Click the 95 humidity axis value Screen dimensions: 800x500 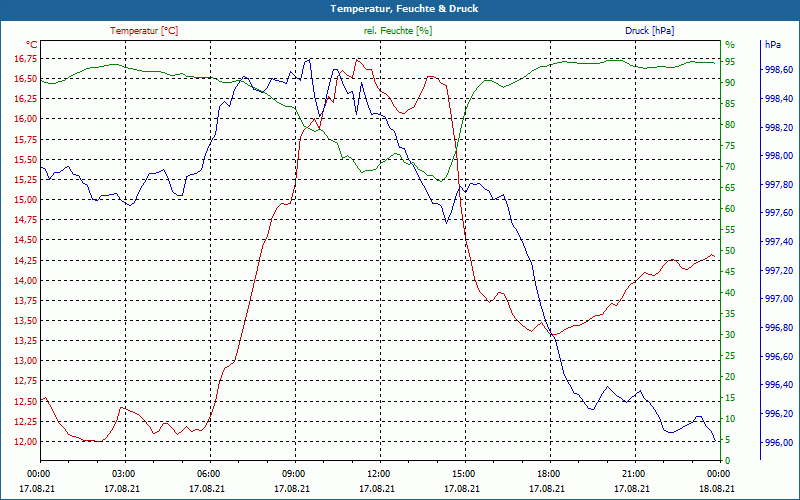(730, 62)
